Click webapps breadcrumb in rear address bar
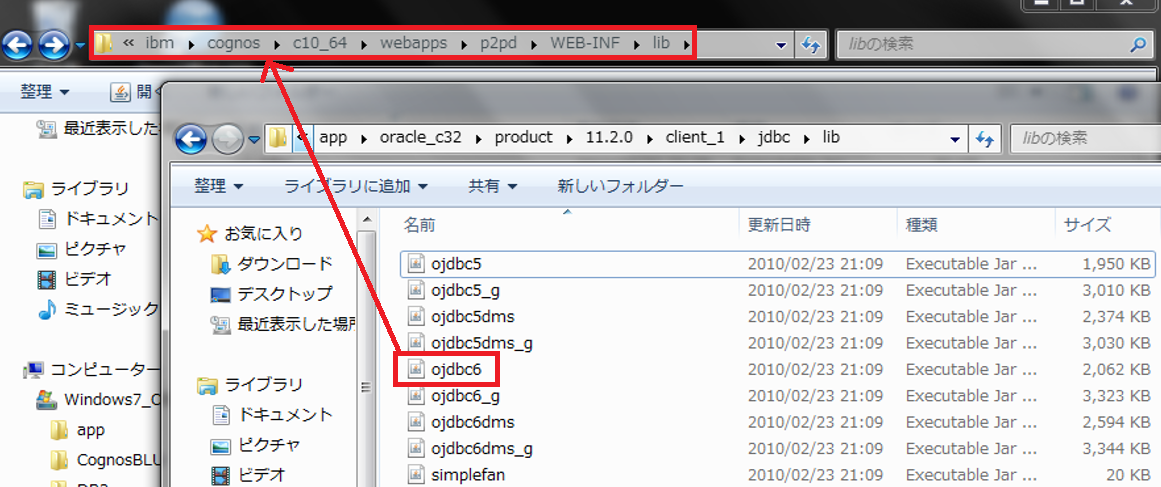Image resolution: width=1161 pixels, height=487 pixels. pos(413,44)
